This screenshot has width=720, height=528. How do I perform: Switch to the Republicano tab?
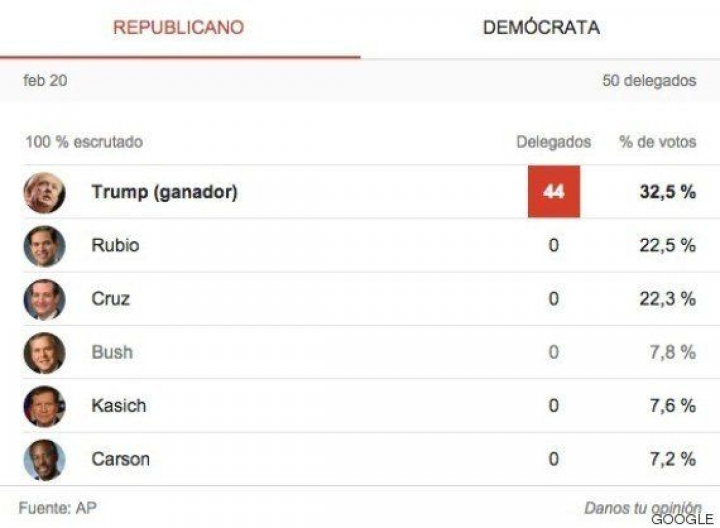coord(178,28)
